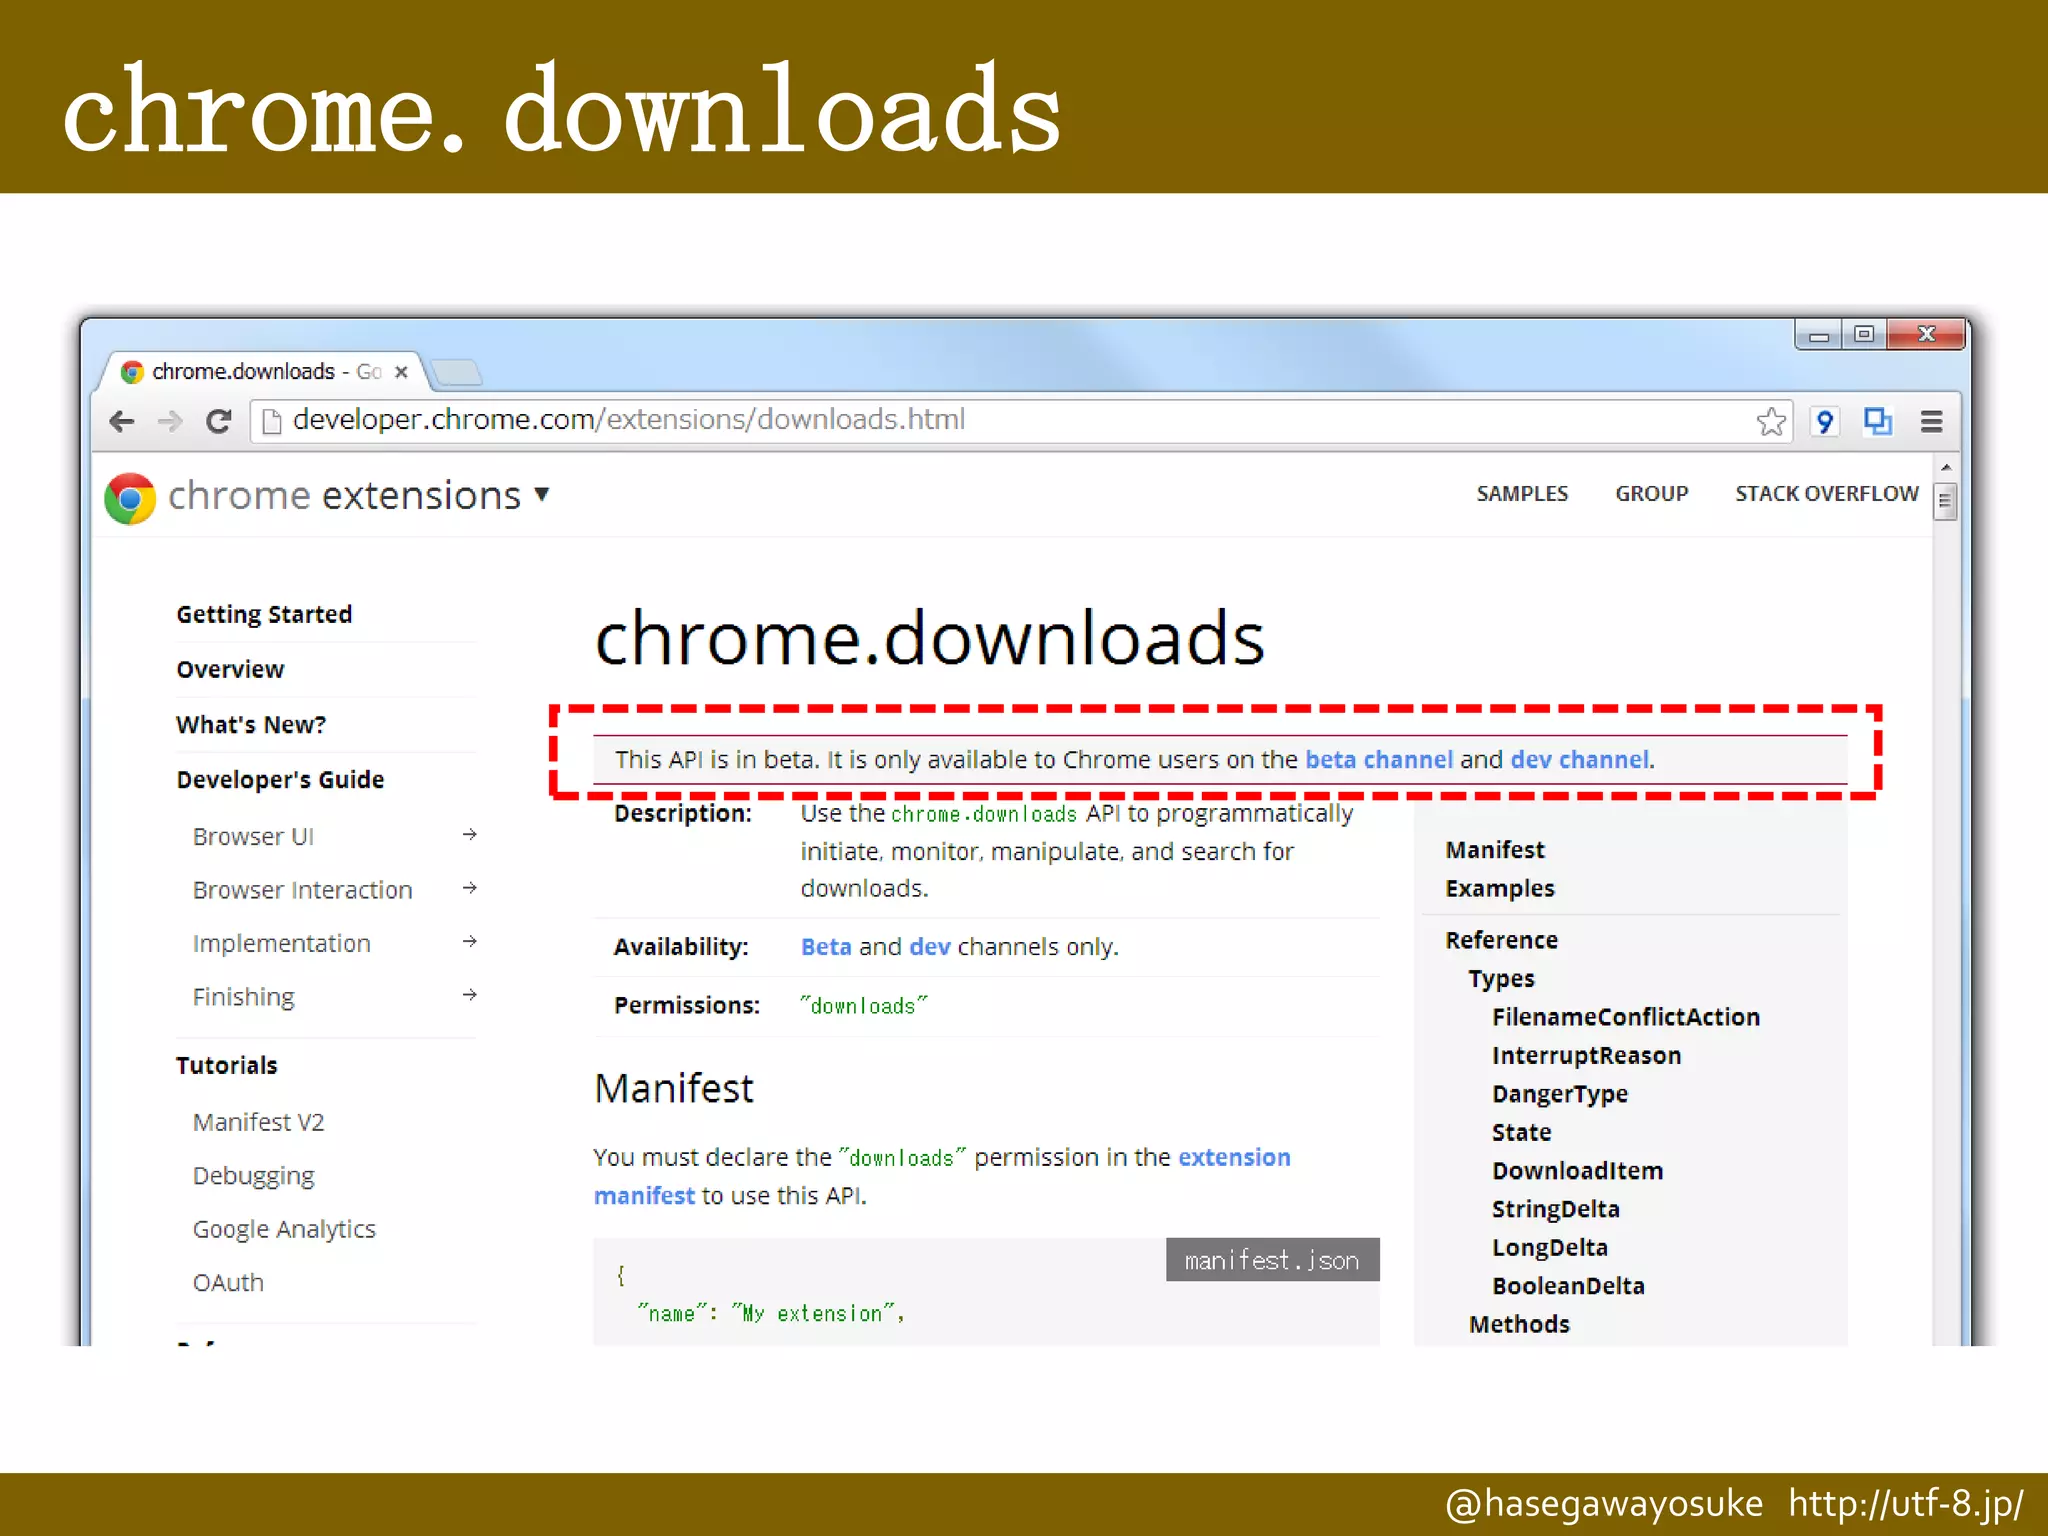Image resolution: width=2048 pixels, height=1536 pixels.
Task: Expand Browser UI arrow
Action: (x=469, y=834)
